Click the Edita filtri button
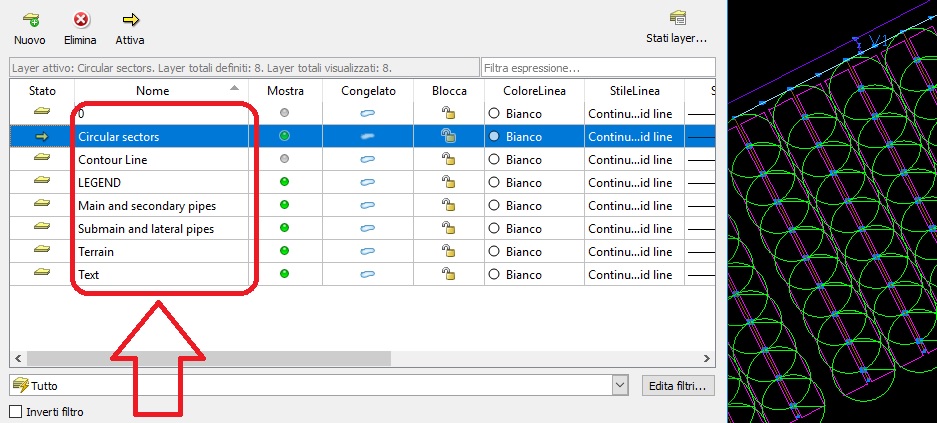This screenshot has width=937, height=423. pyautogui.click(x=676, y=385)
